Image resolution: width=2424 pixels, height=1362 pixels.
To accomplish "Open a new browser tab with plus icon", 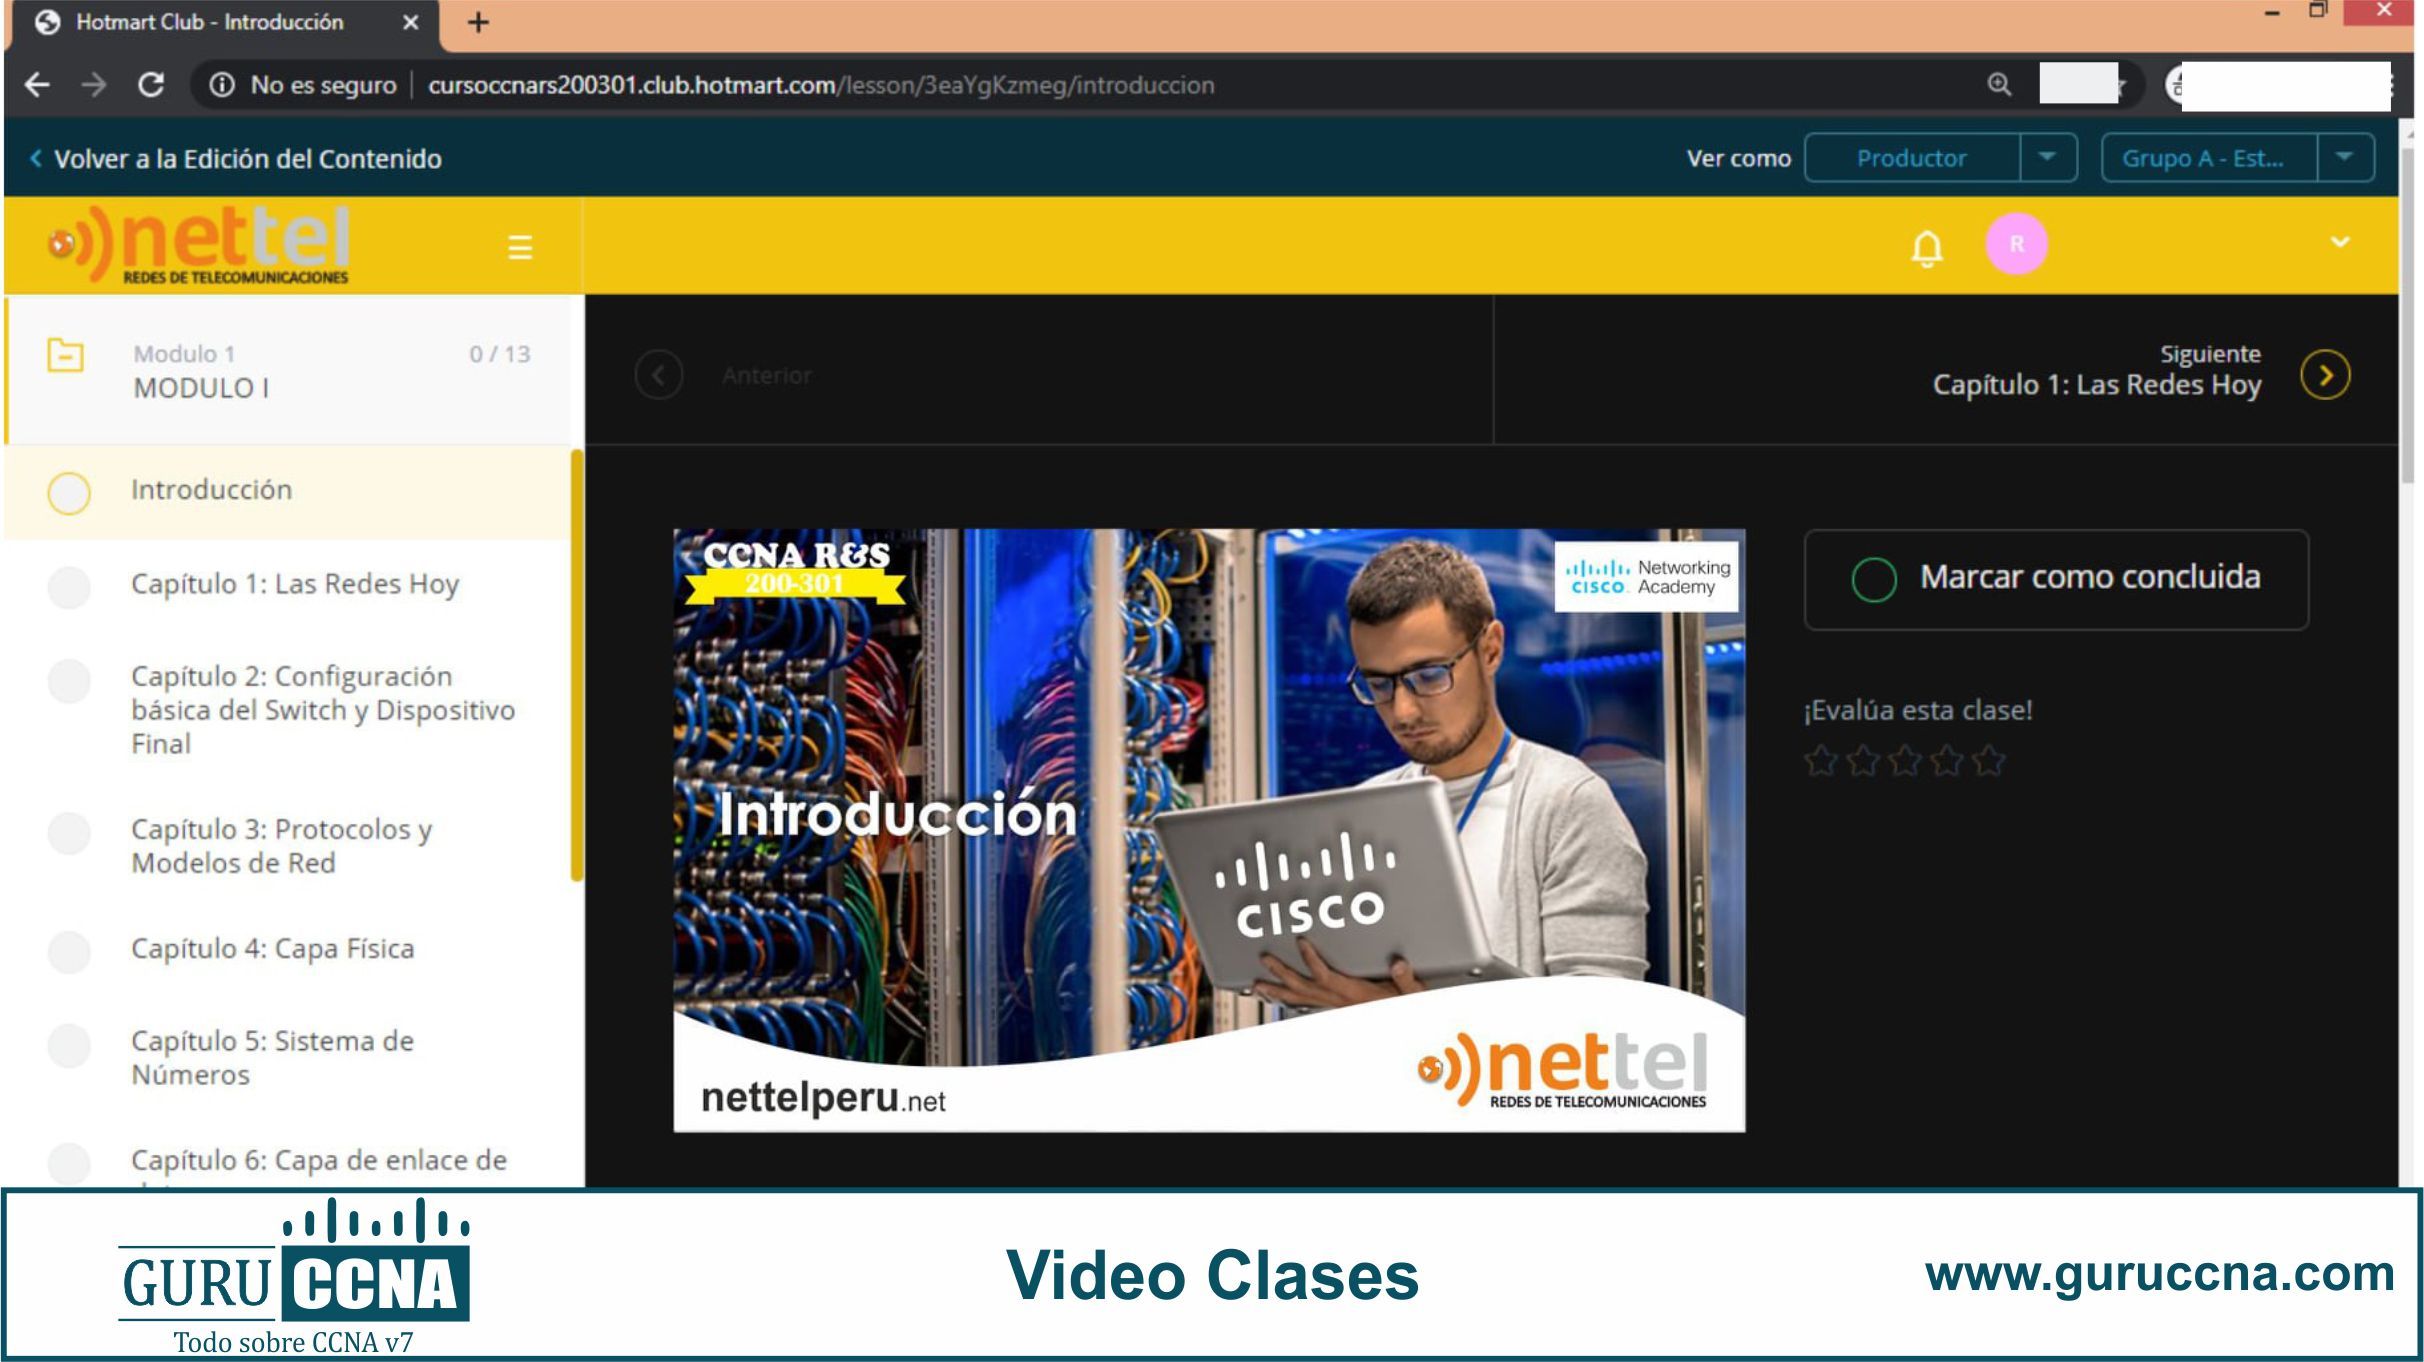I will (478, 22).
